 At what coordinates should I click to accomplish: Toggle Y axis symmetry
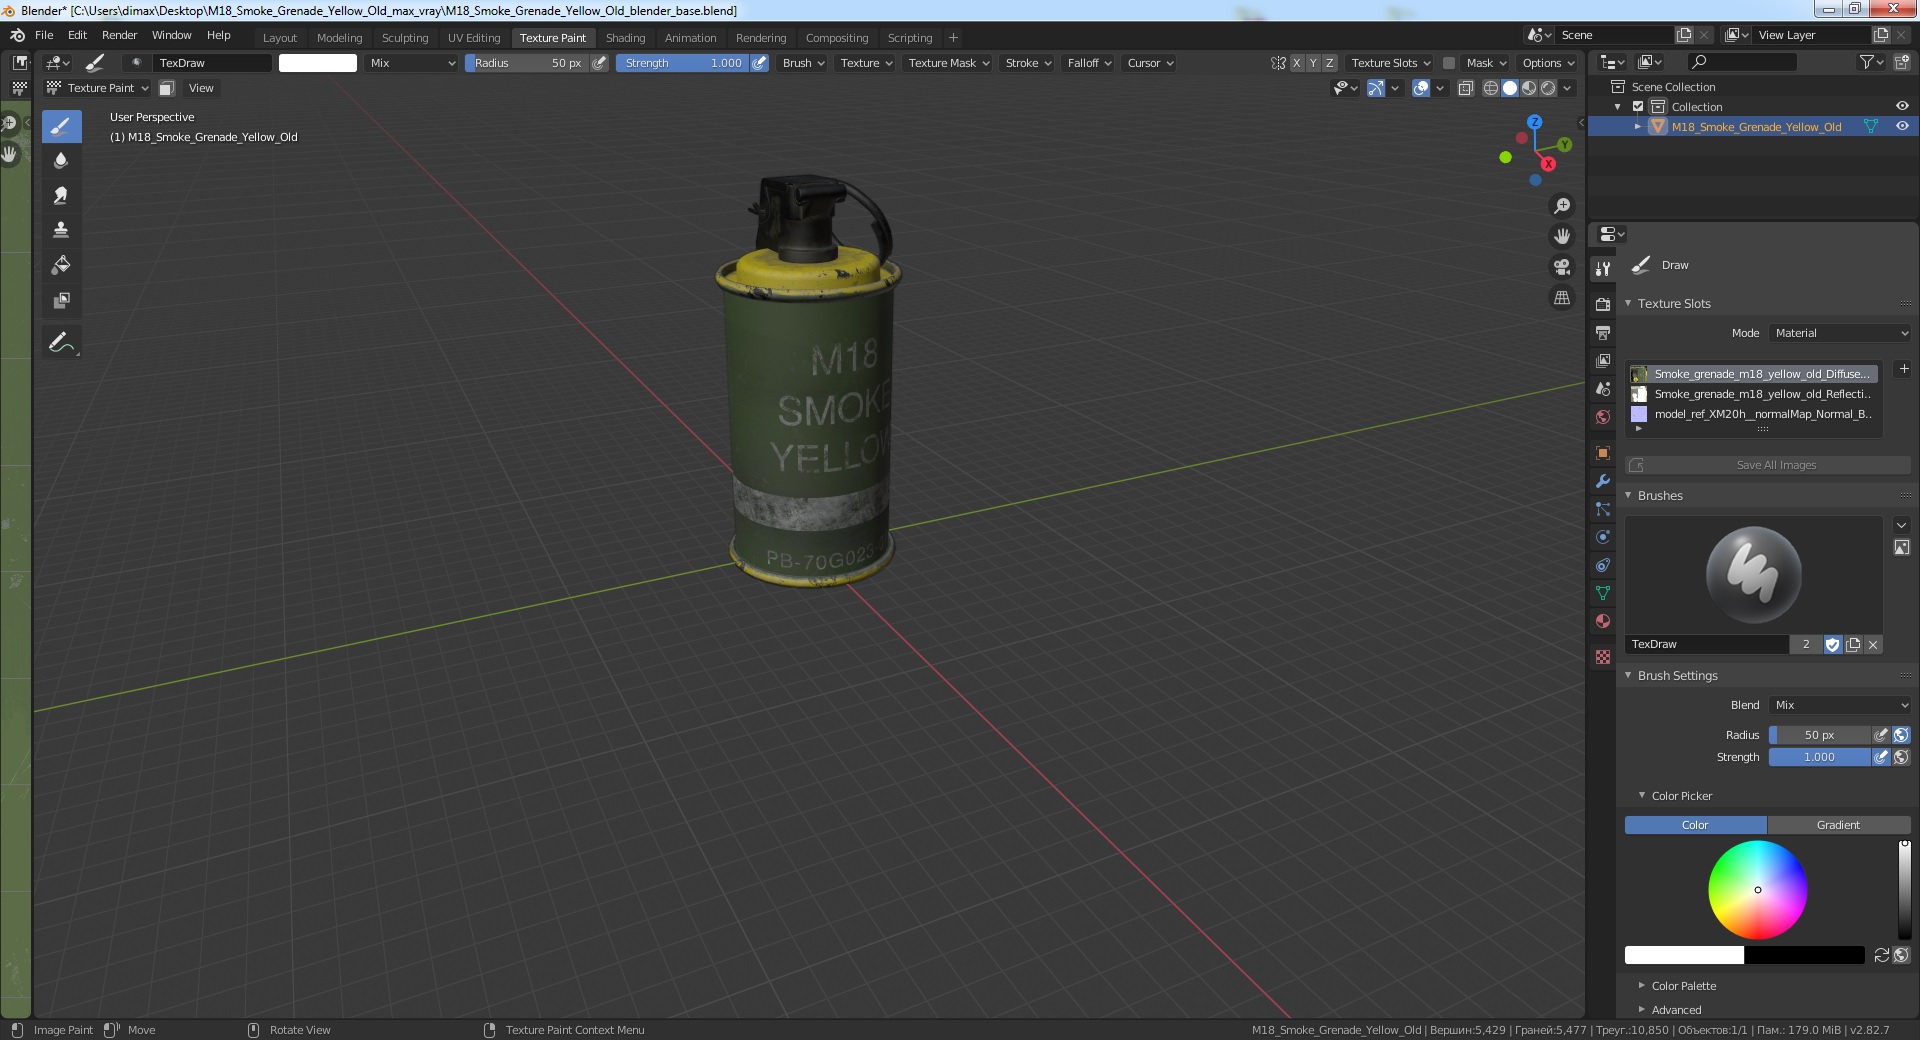tap(1313, 62)
